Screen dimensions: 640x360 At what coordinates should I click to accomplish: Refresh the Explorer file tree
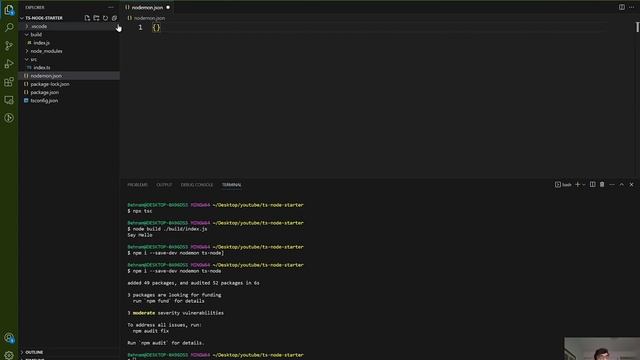[105, 18]
